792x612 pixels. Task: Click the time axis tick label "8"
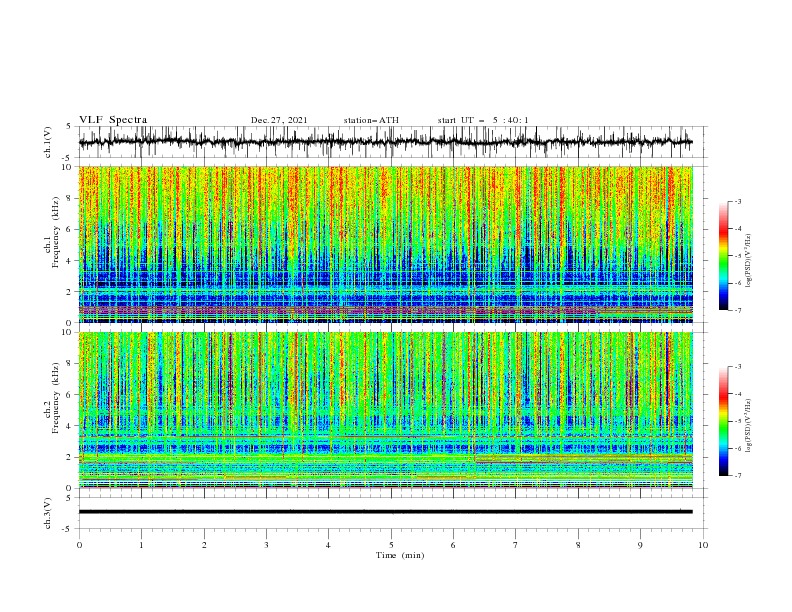pos(578,545)
